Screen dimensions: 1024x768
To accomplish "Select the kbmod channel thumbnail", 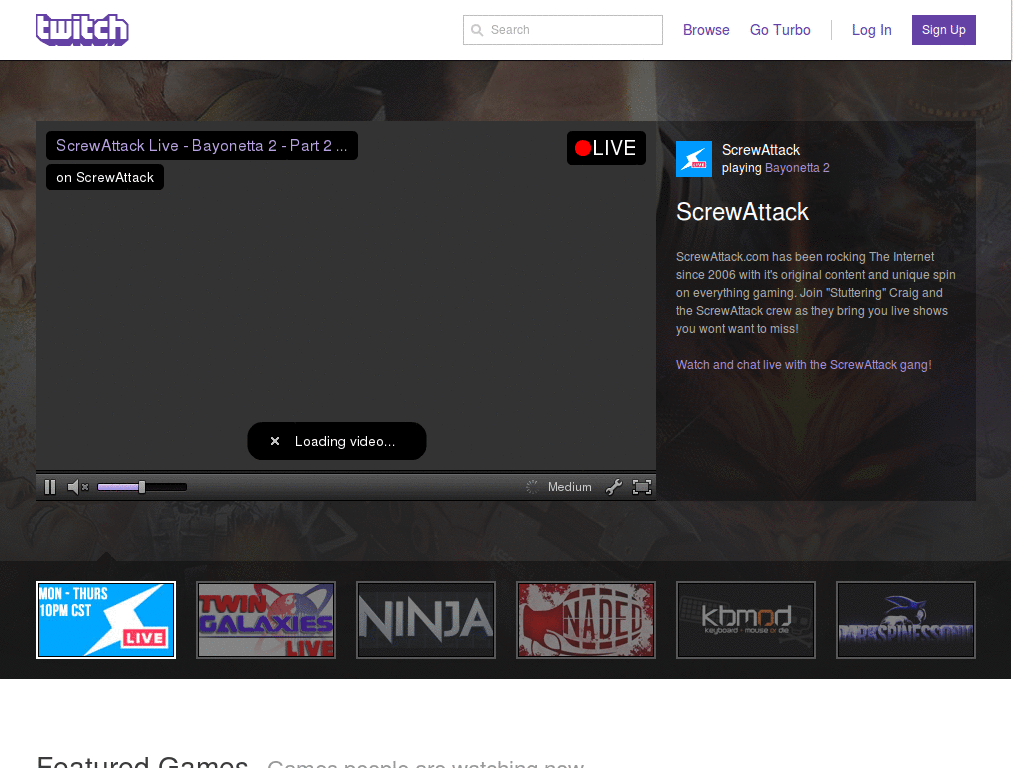I will point(746,620).
